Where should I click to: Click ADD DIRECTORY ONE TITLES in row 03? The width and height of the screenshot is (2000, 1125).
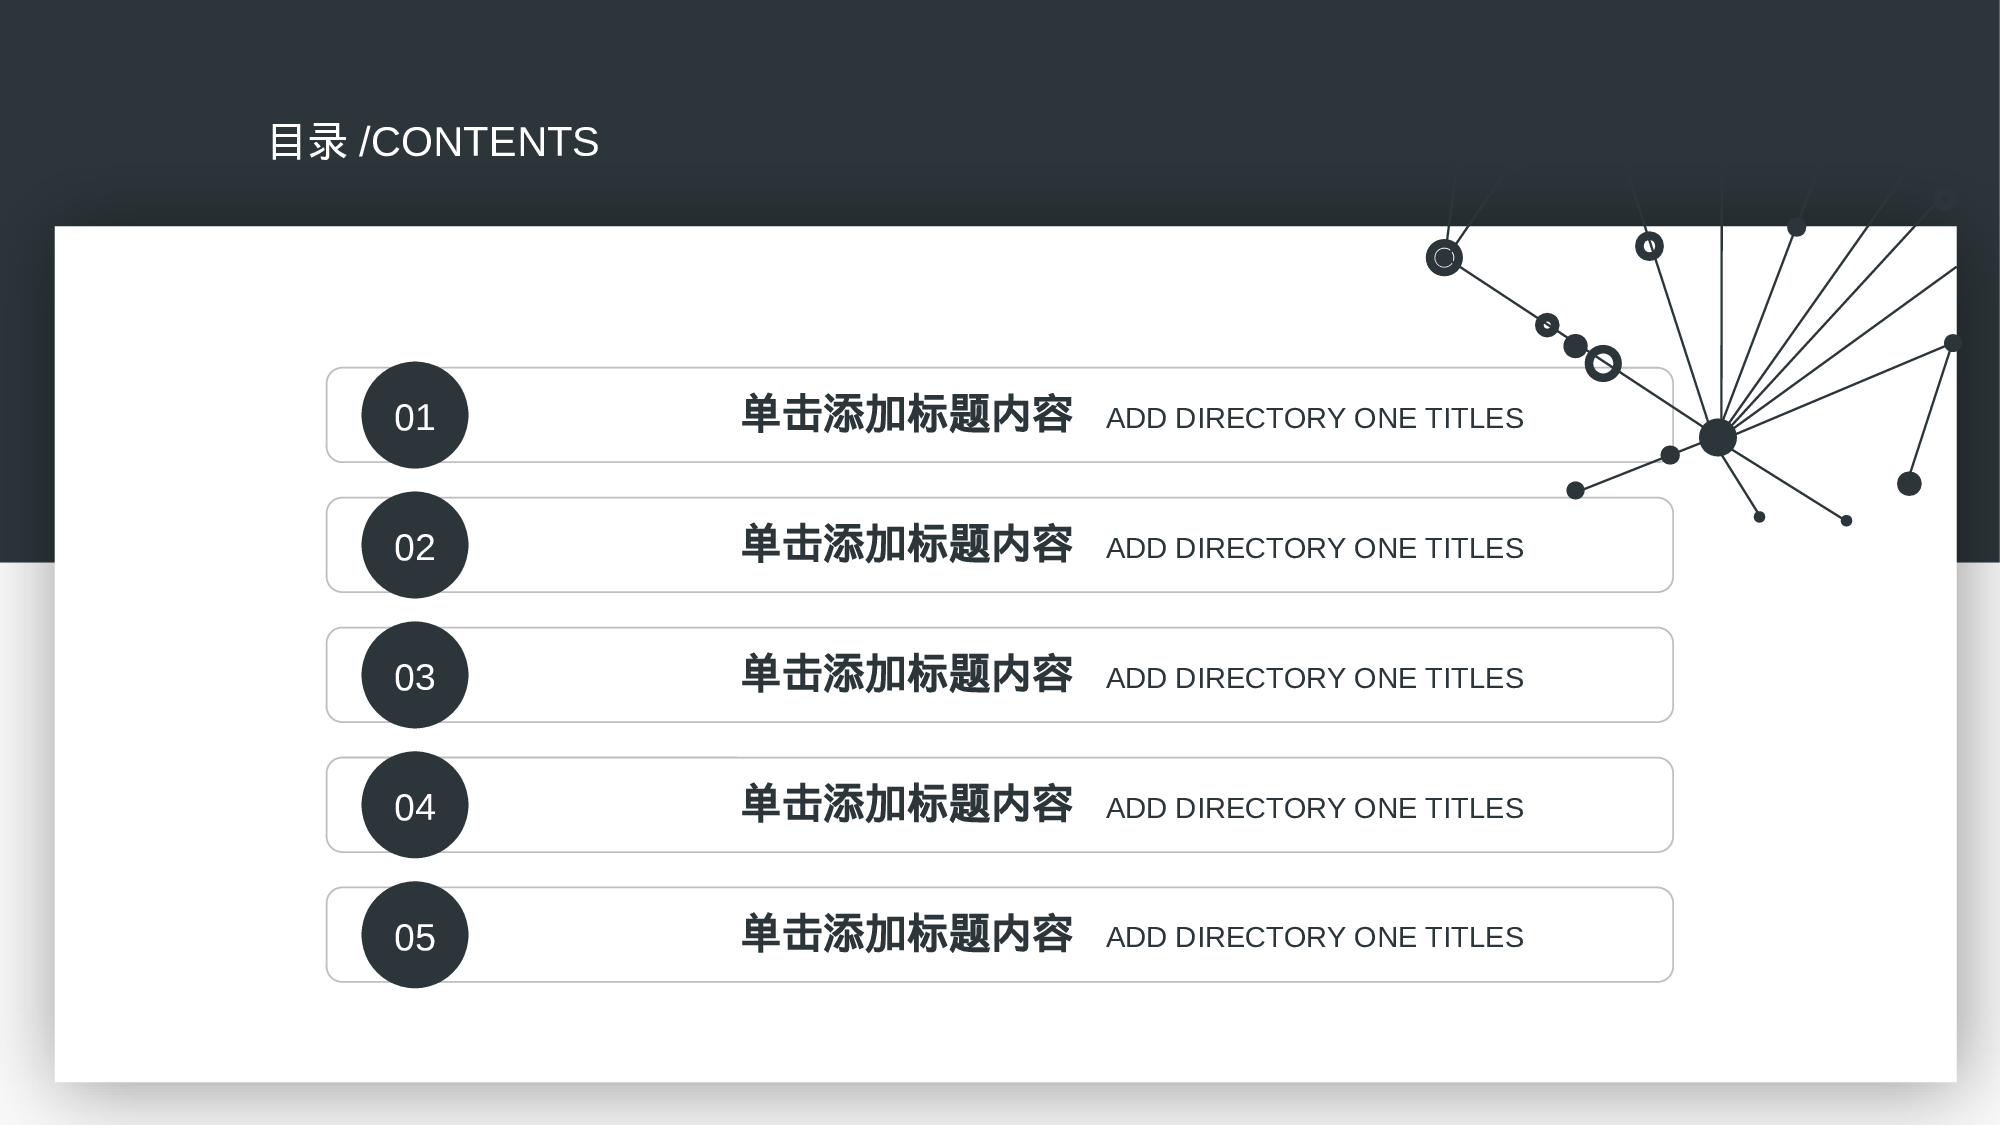[1314, 678]
